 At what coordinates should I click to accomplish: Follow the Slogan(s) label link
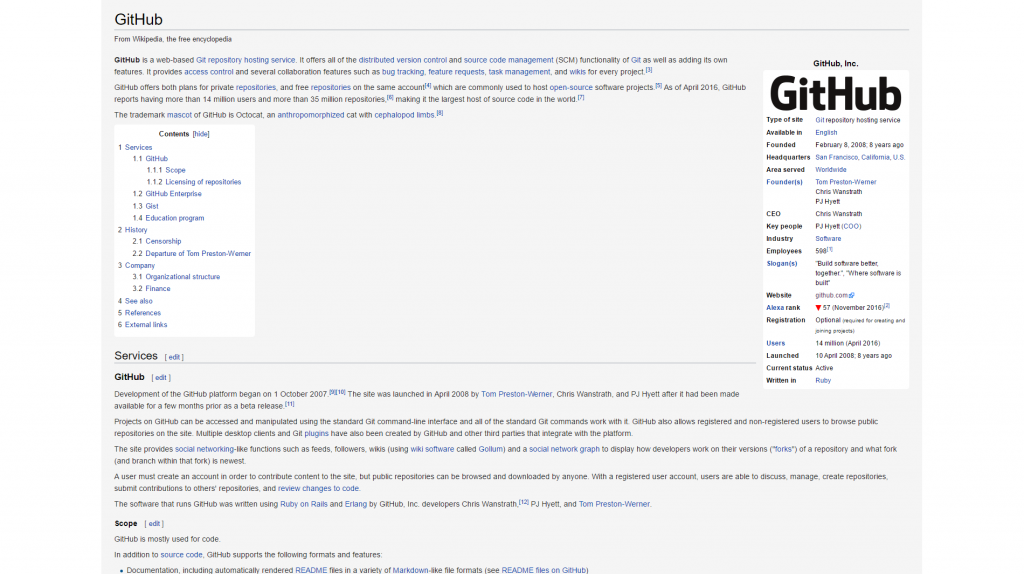[782, 264]
